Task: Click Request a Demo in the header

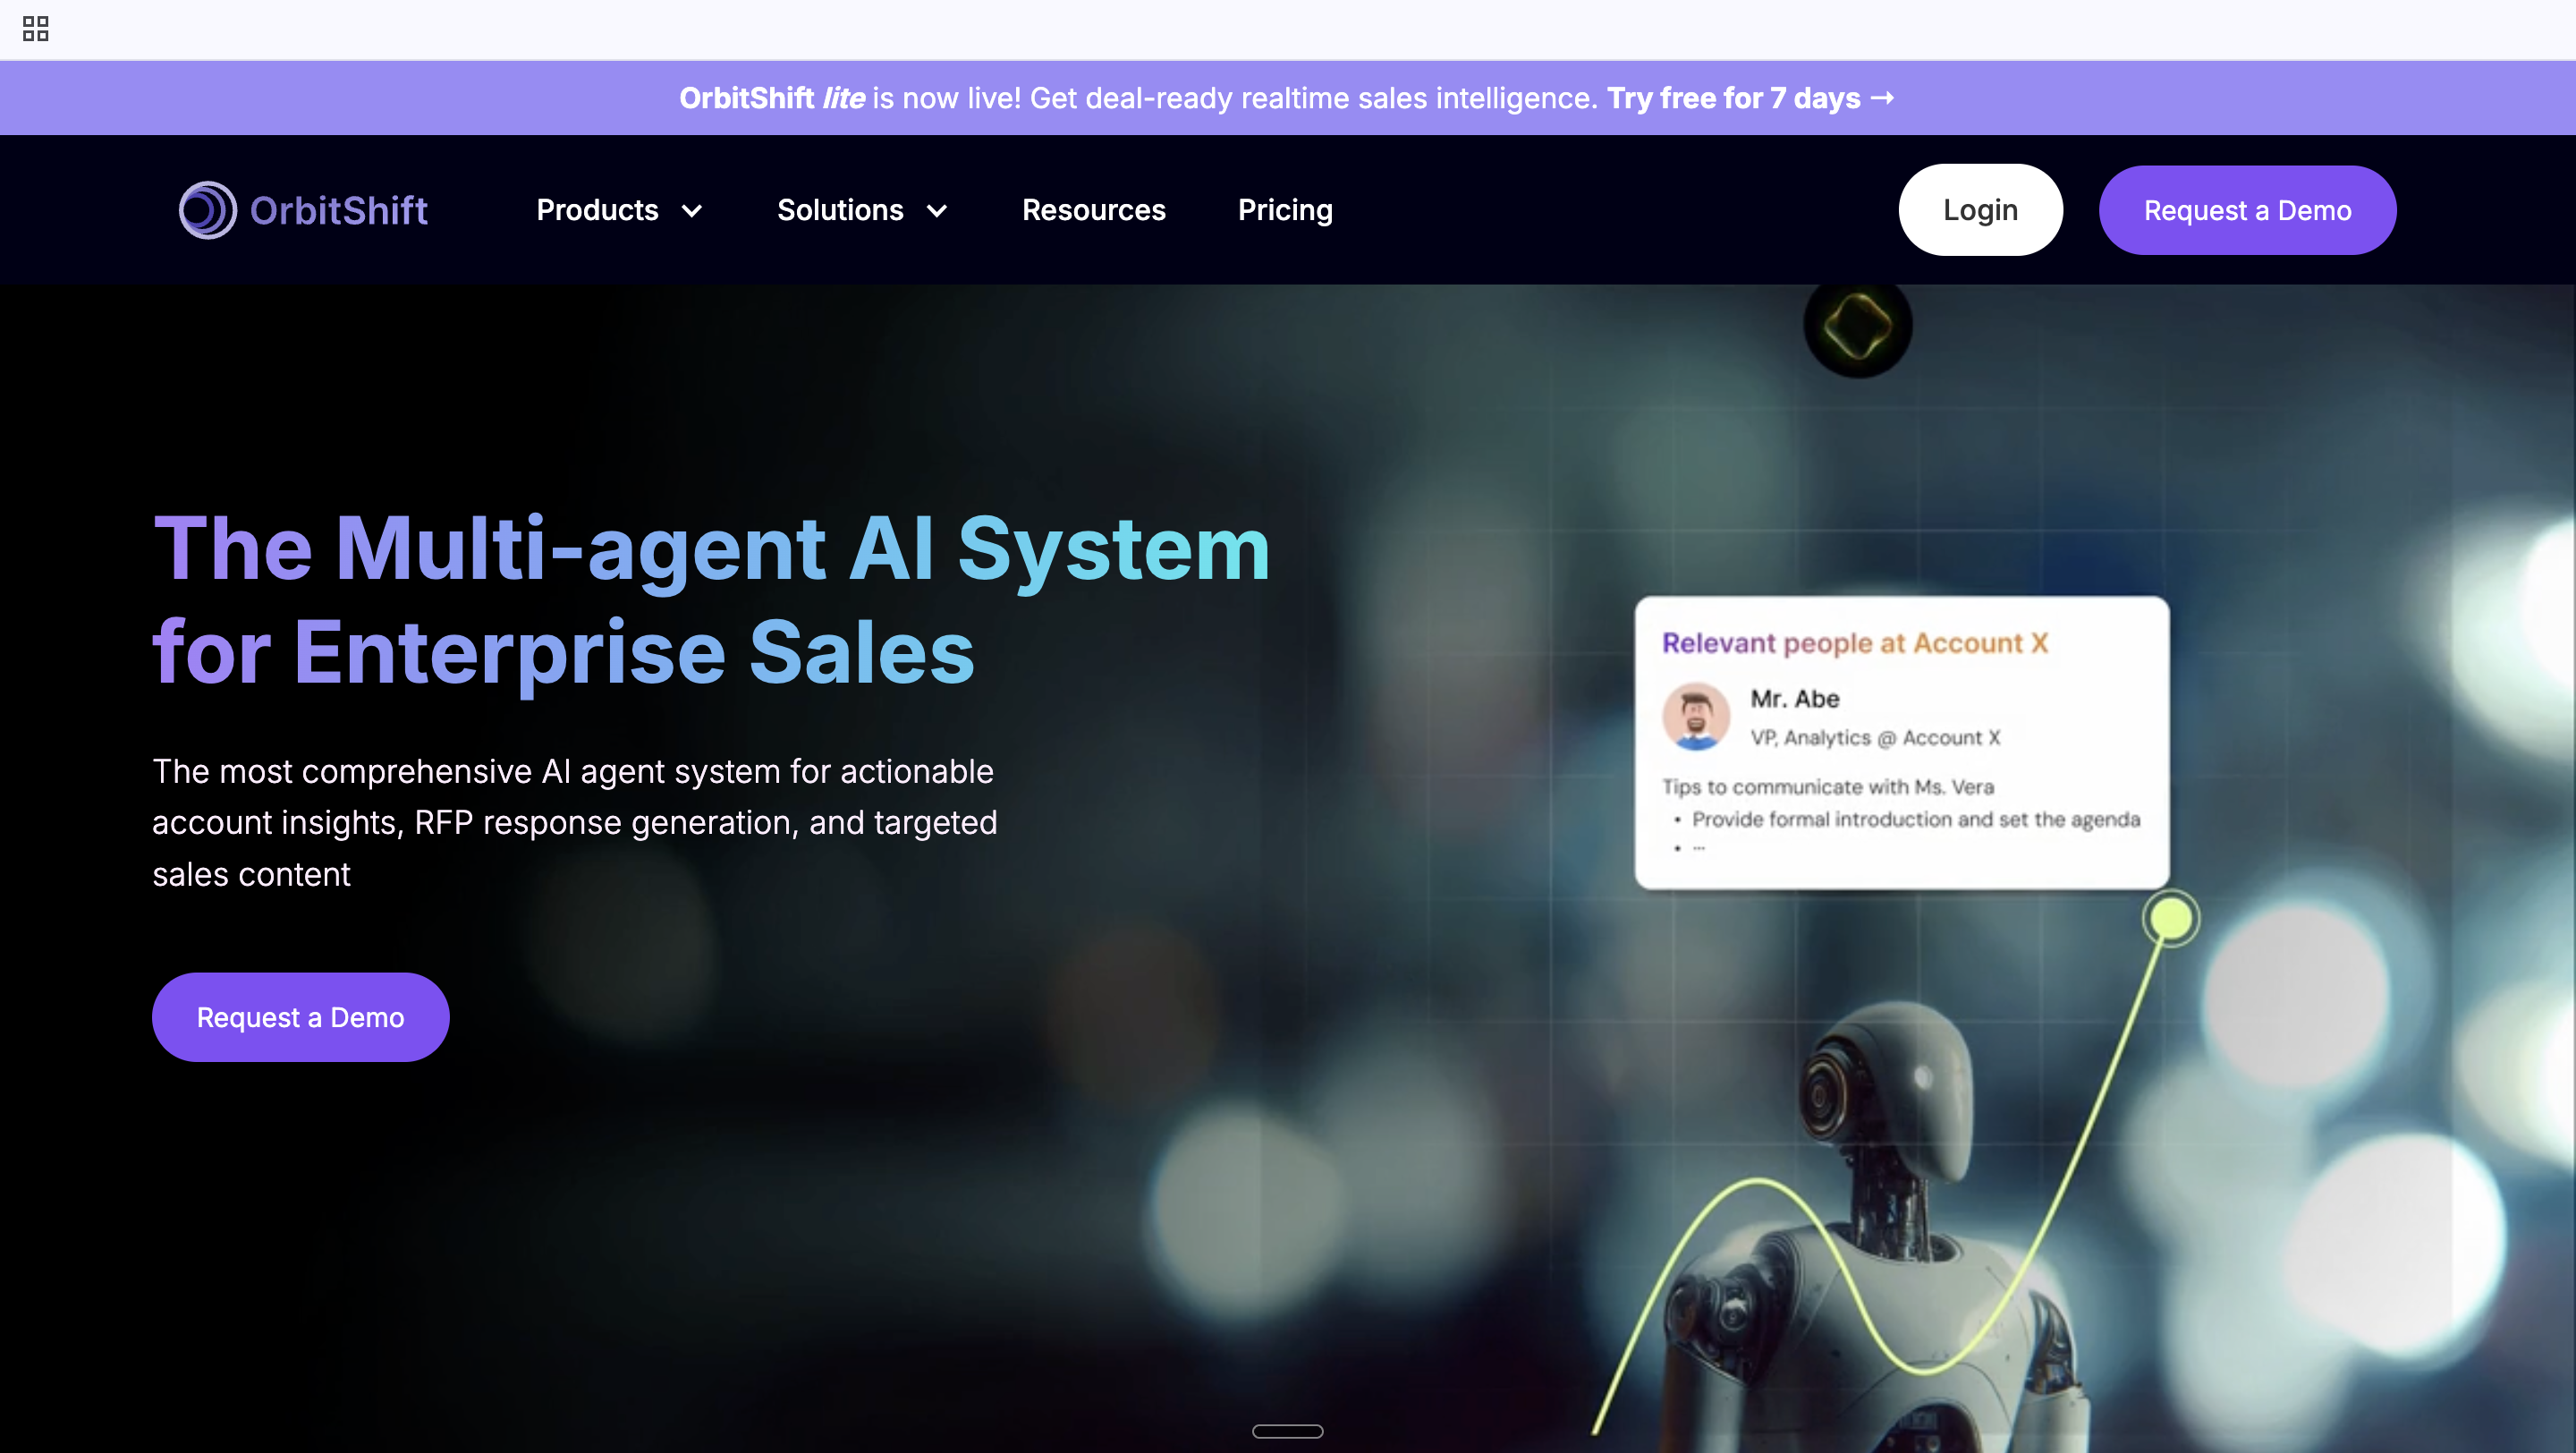Action: click(2247, 210)
